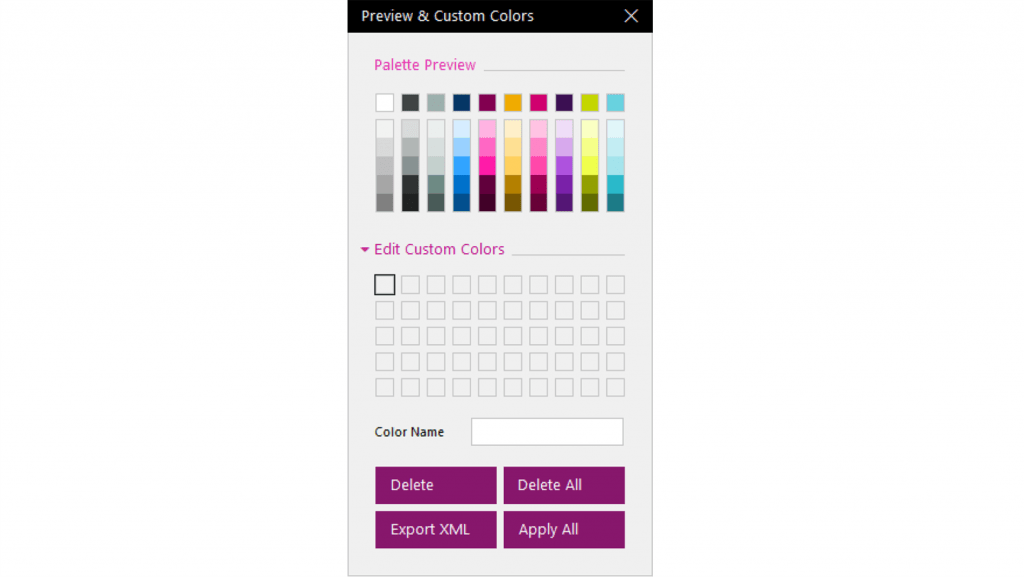Collapse the Edit Custom Colors section
This screenshot has height=577, width=1024.
tap(365, 250)
